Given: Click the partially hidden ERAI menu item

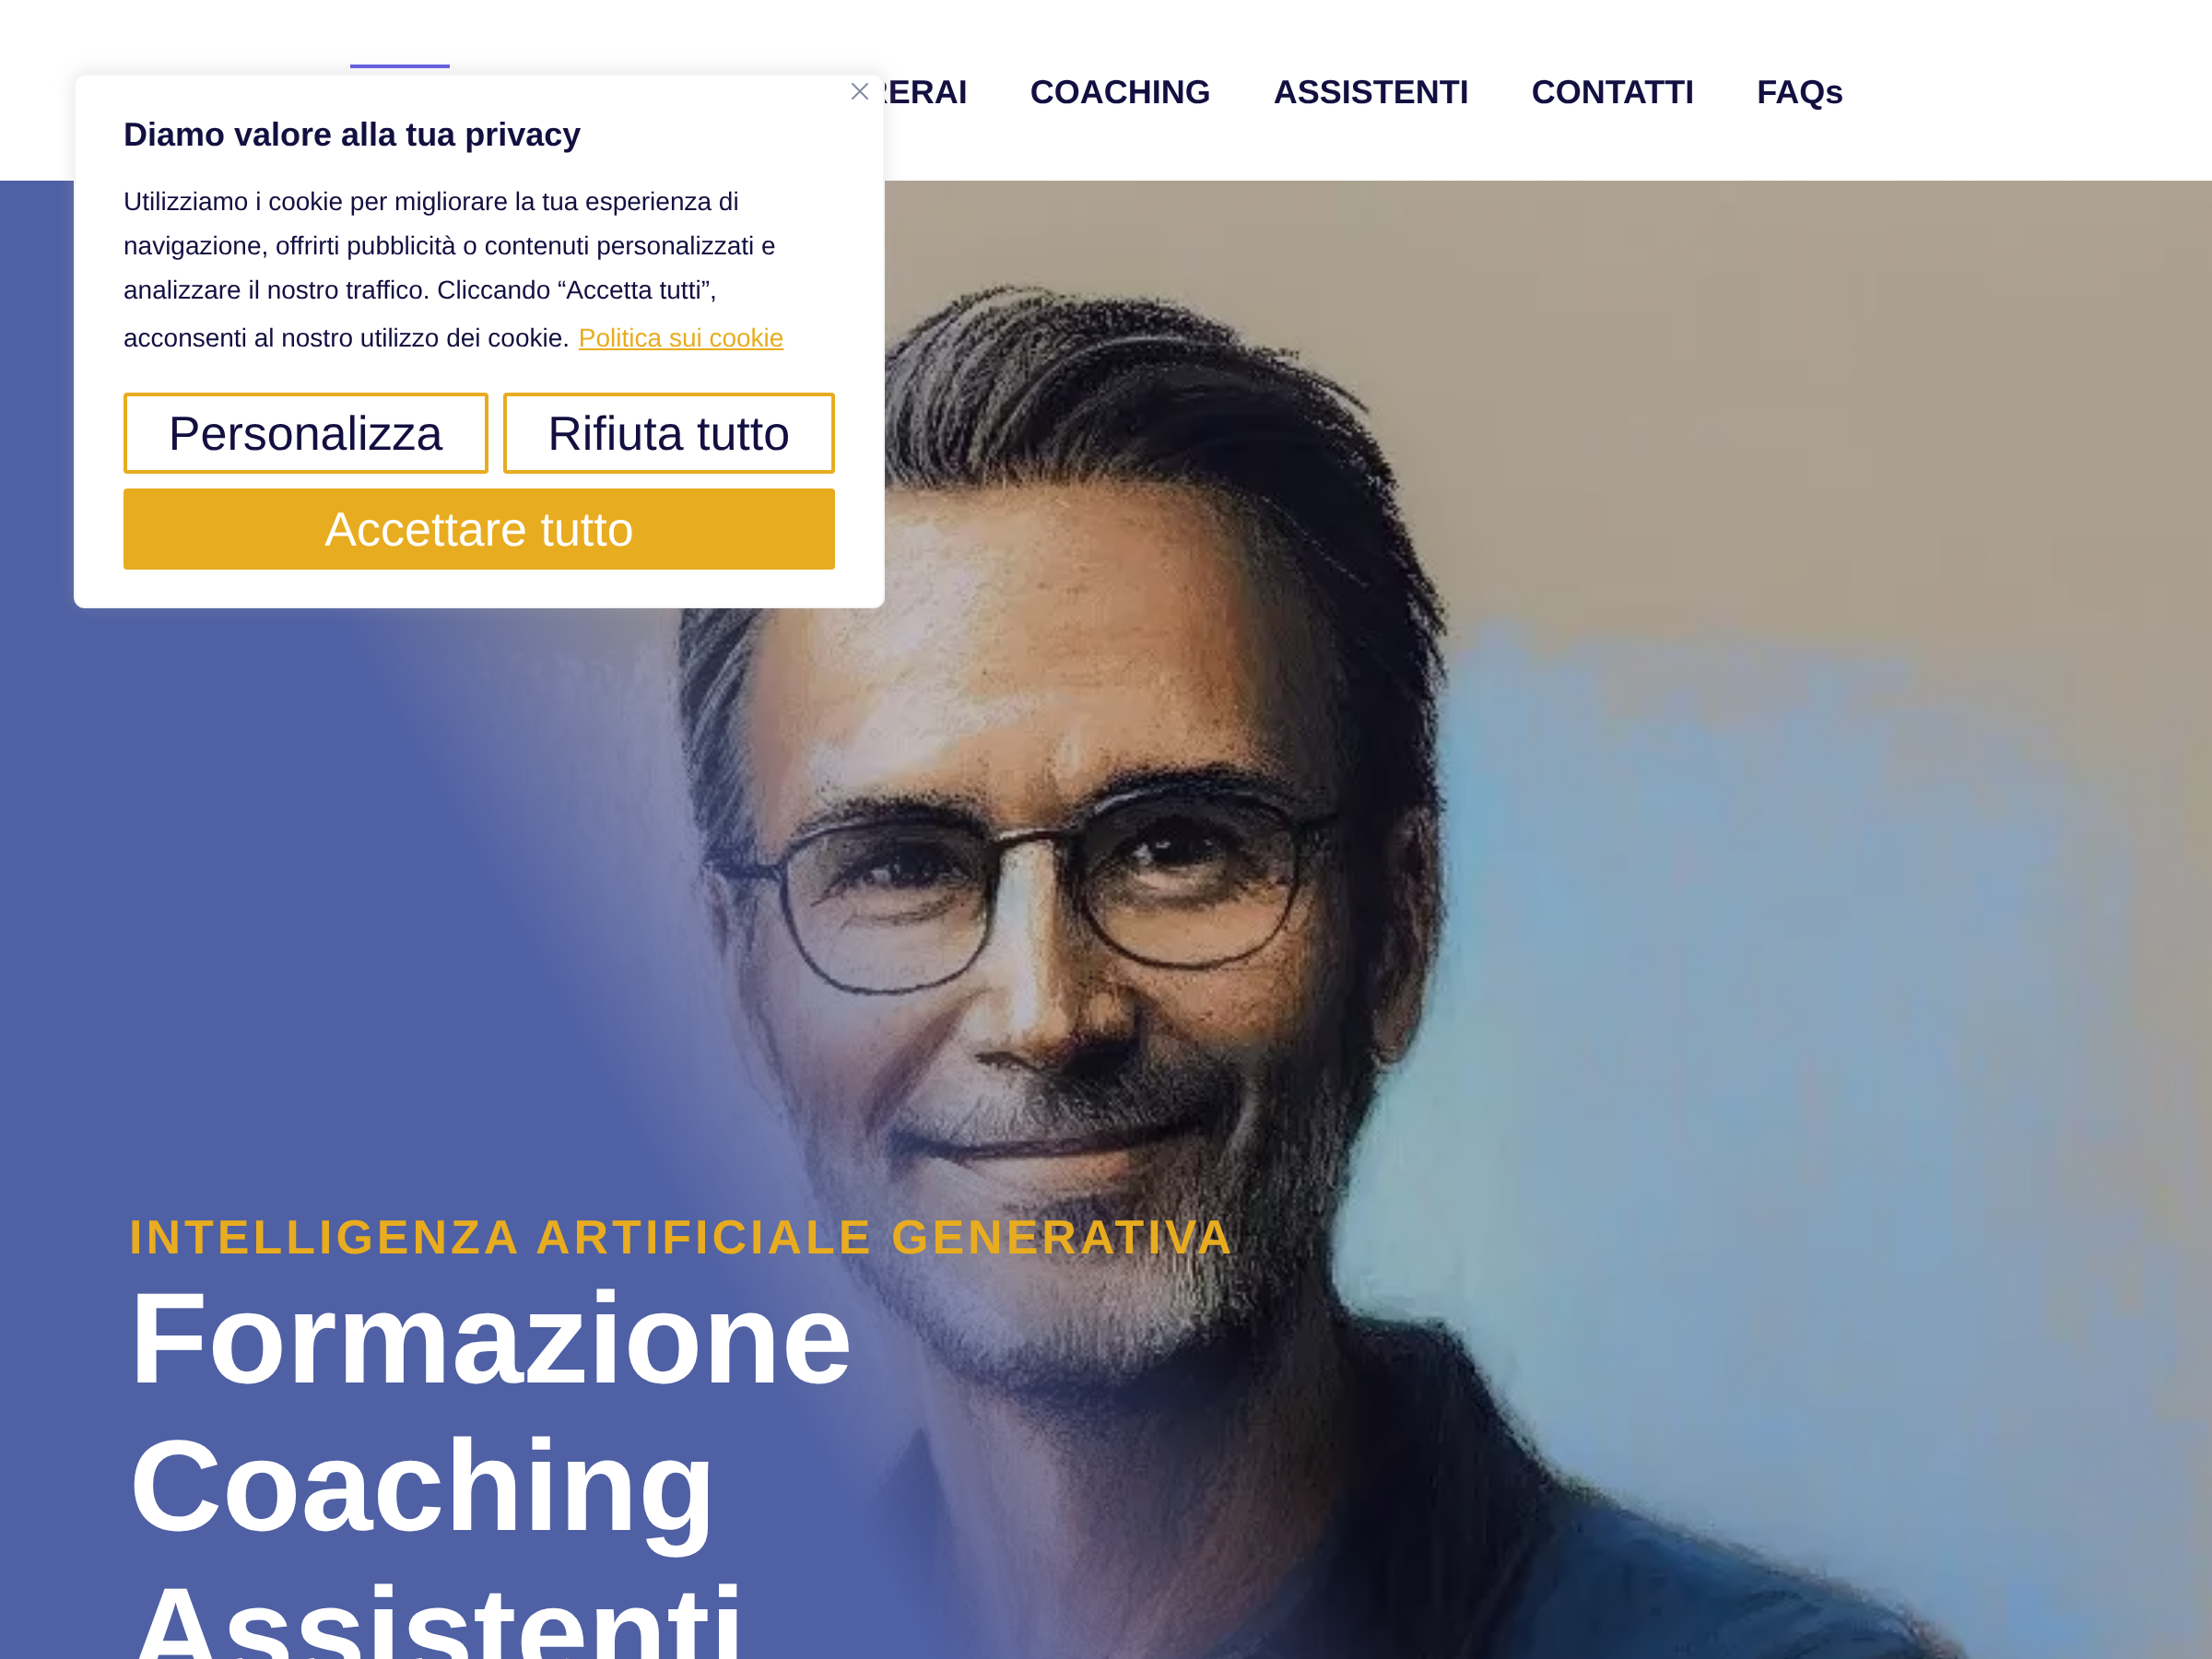Looking at the screenshot, I should [x=926, y=92].
